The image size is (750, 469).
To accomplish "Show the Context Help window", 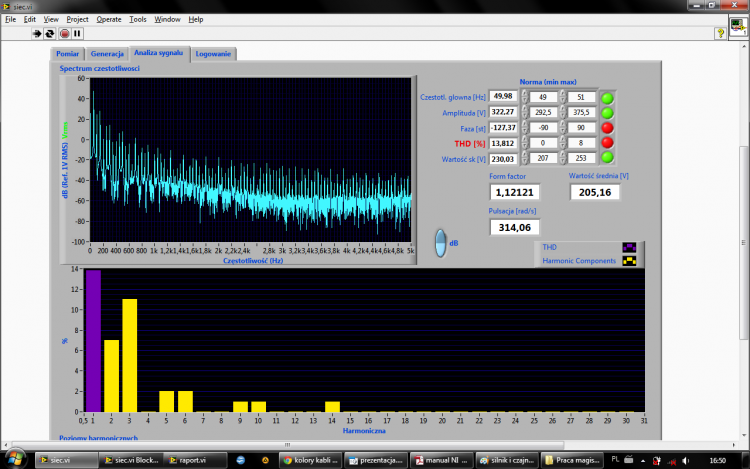I will [720, 33].
